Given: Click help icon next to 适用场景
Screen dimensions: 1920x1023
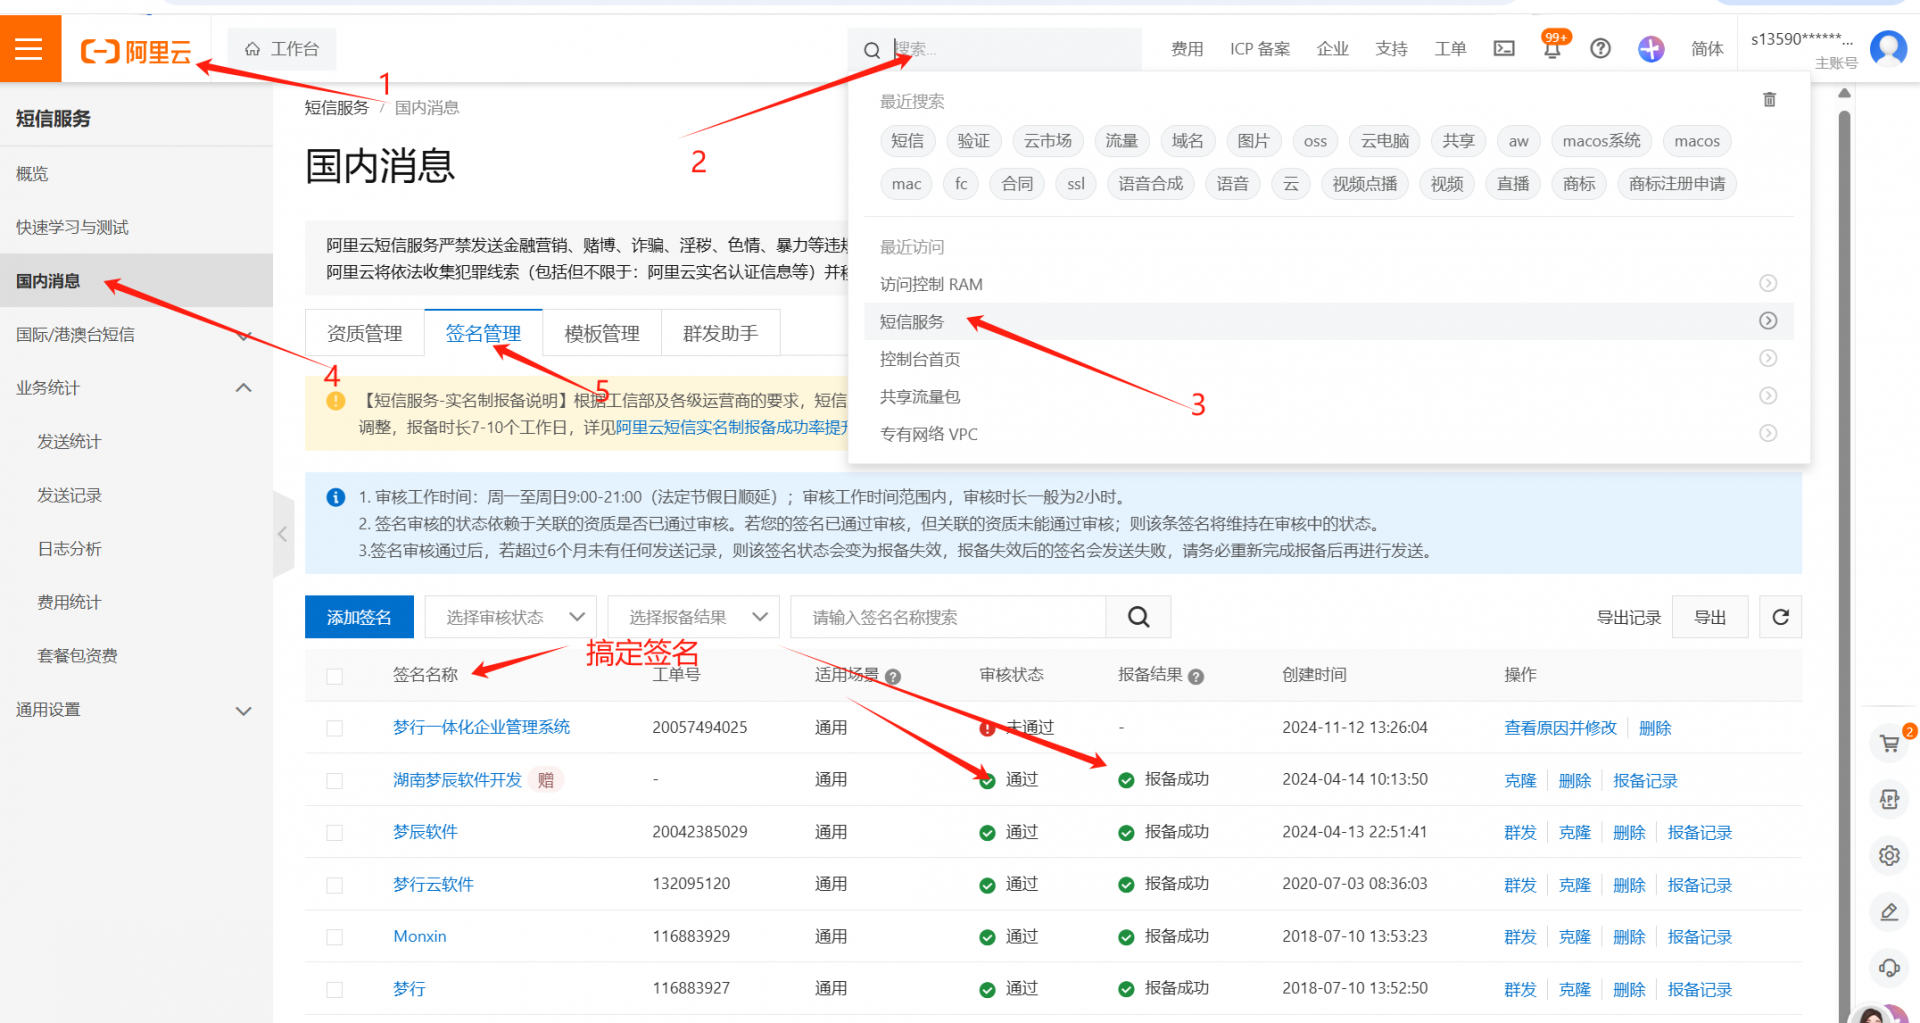Looking at the screenshot, I should [893, 677].
